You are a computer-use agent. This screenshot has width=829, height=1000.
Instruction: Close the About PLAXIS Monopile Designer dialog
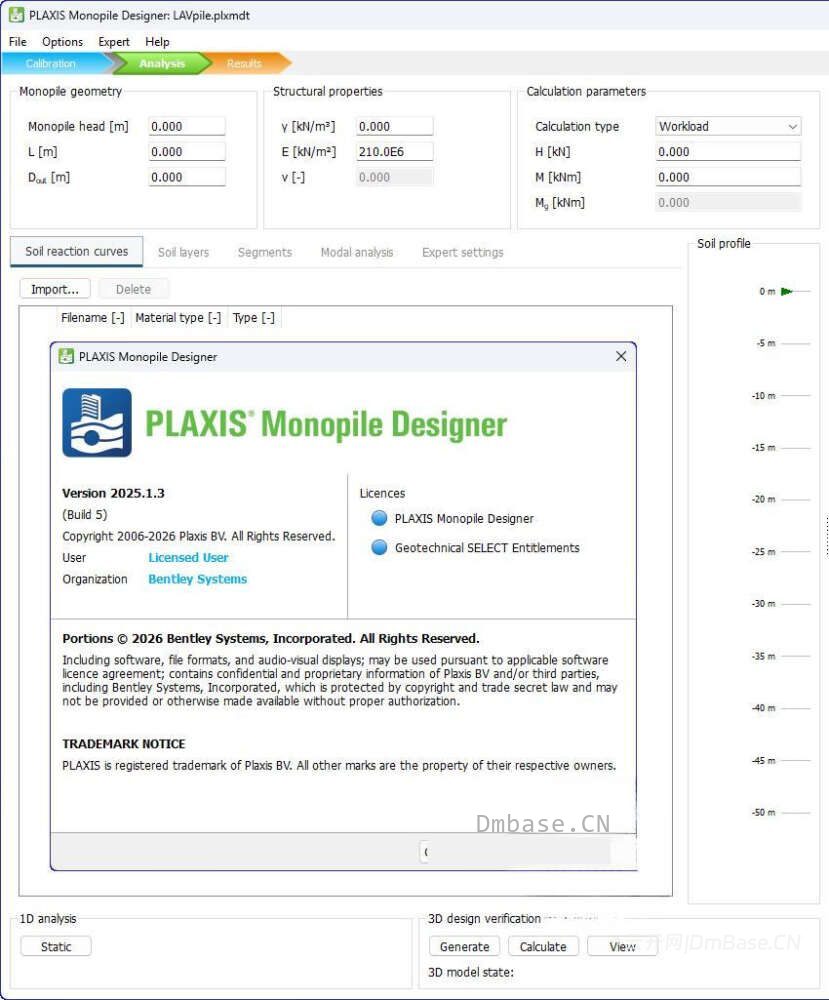click(x=621, y=357)
